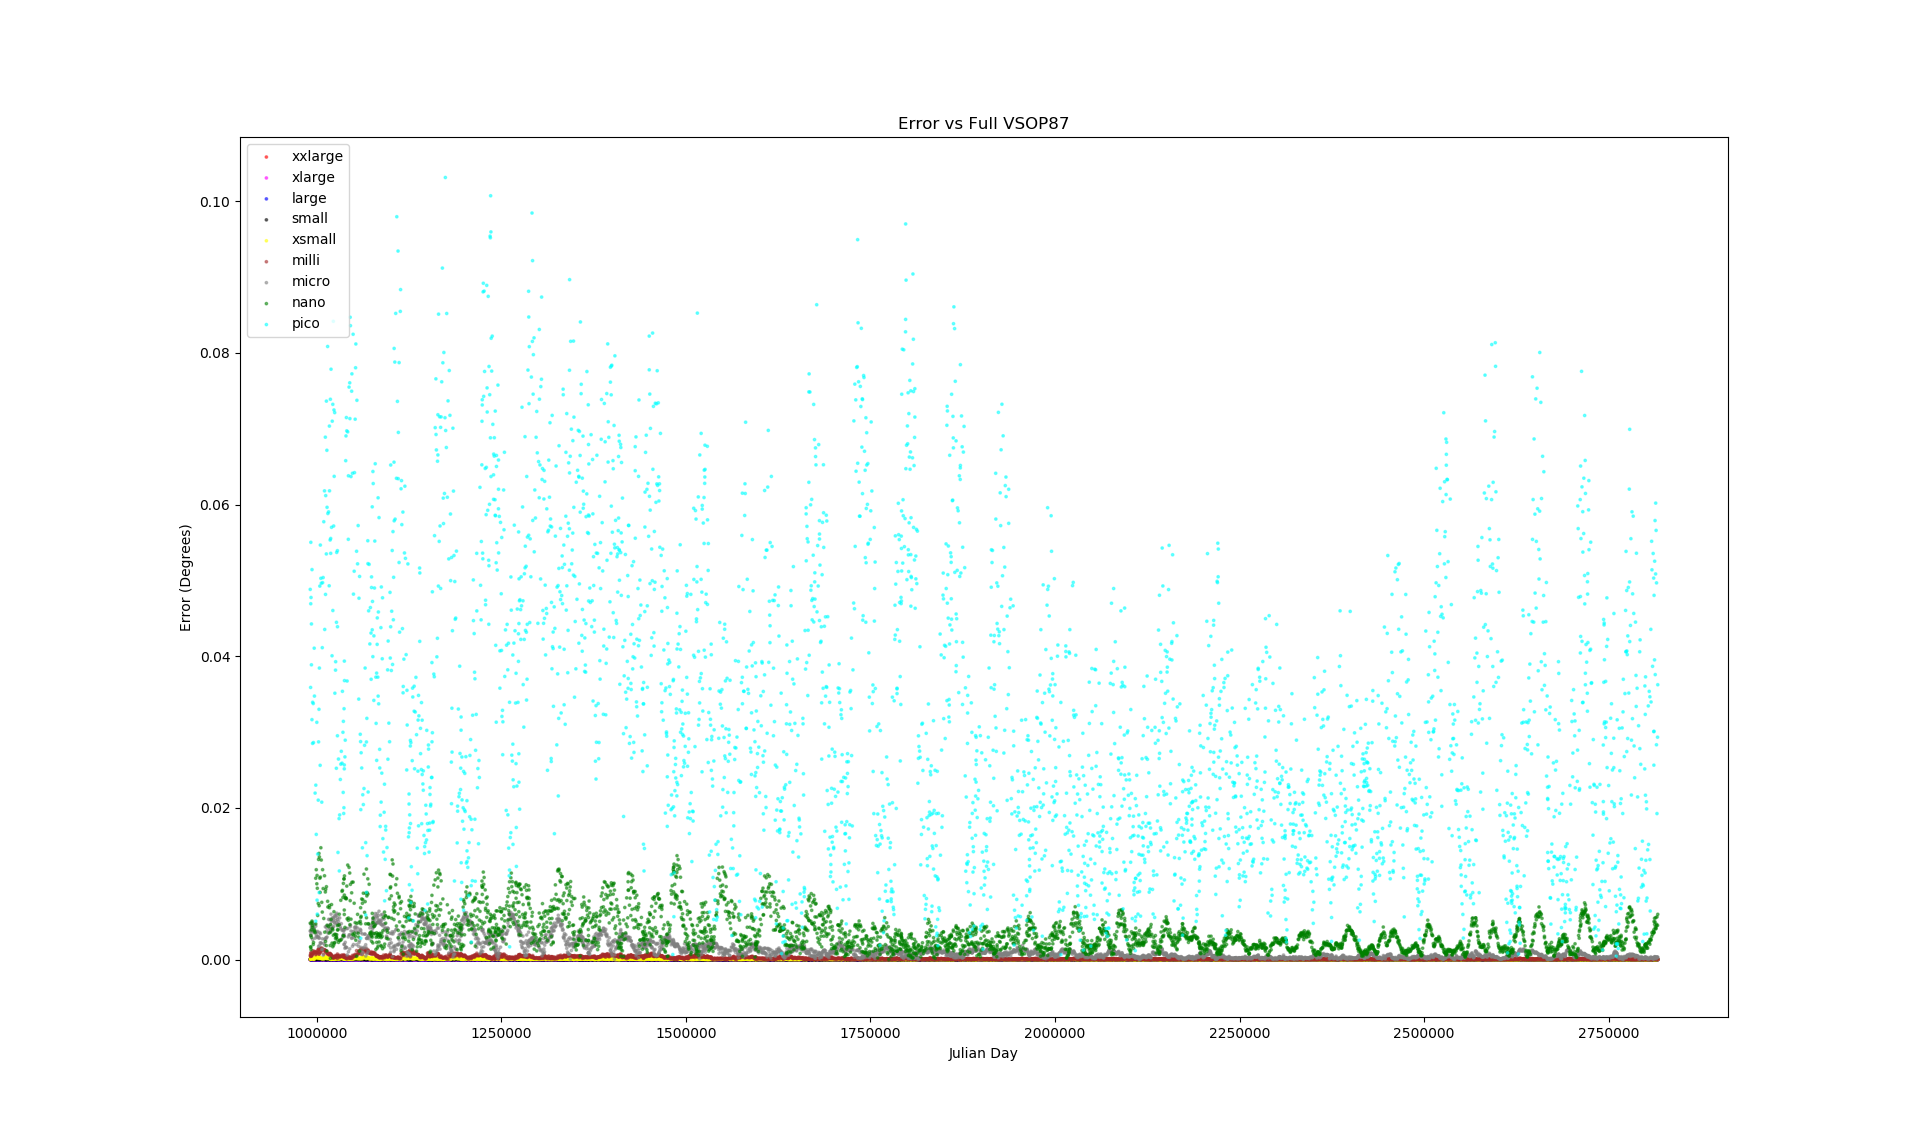Click the 0.00 y-axis tick label
Image resolution: width=1920 pixels, height=1143 pixels.
[x=214, y=960]
